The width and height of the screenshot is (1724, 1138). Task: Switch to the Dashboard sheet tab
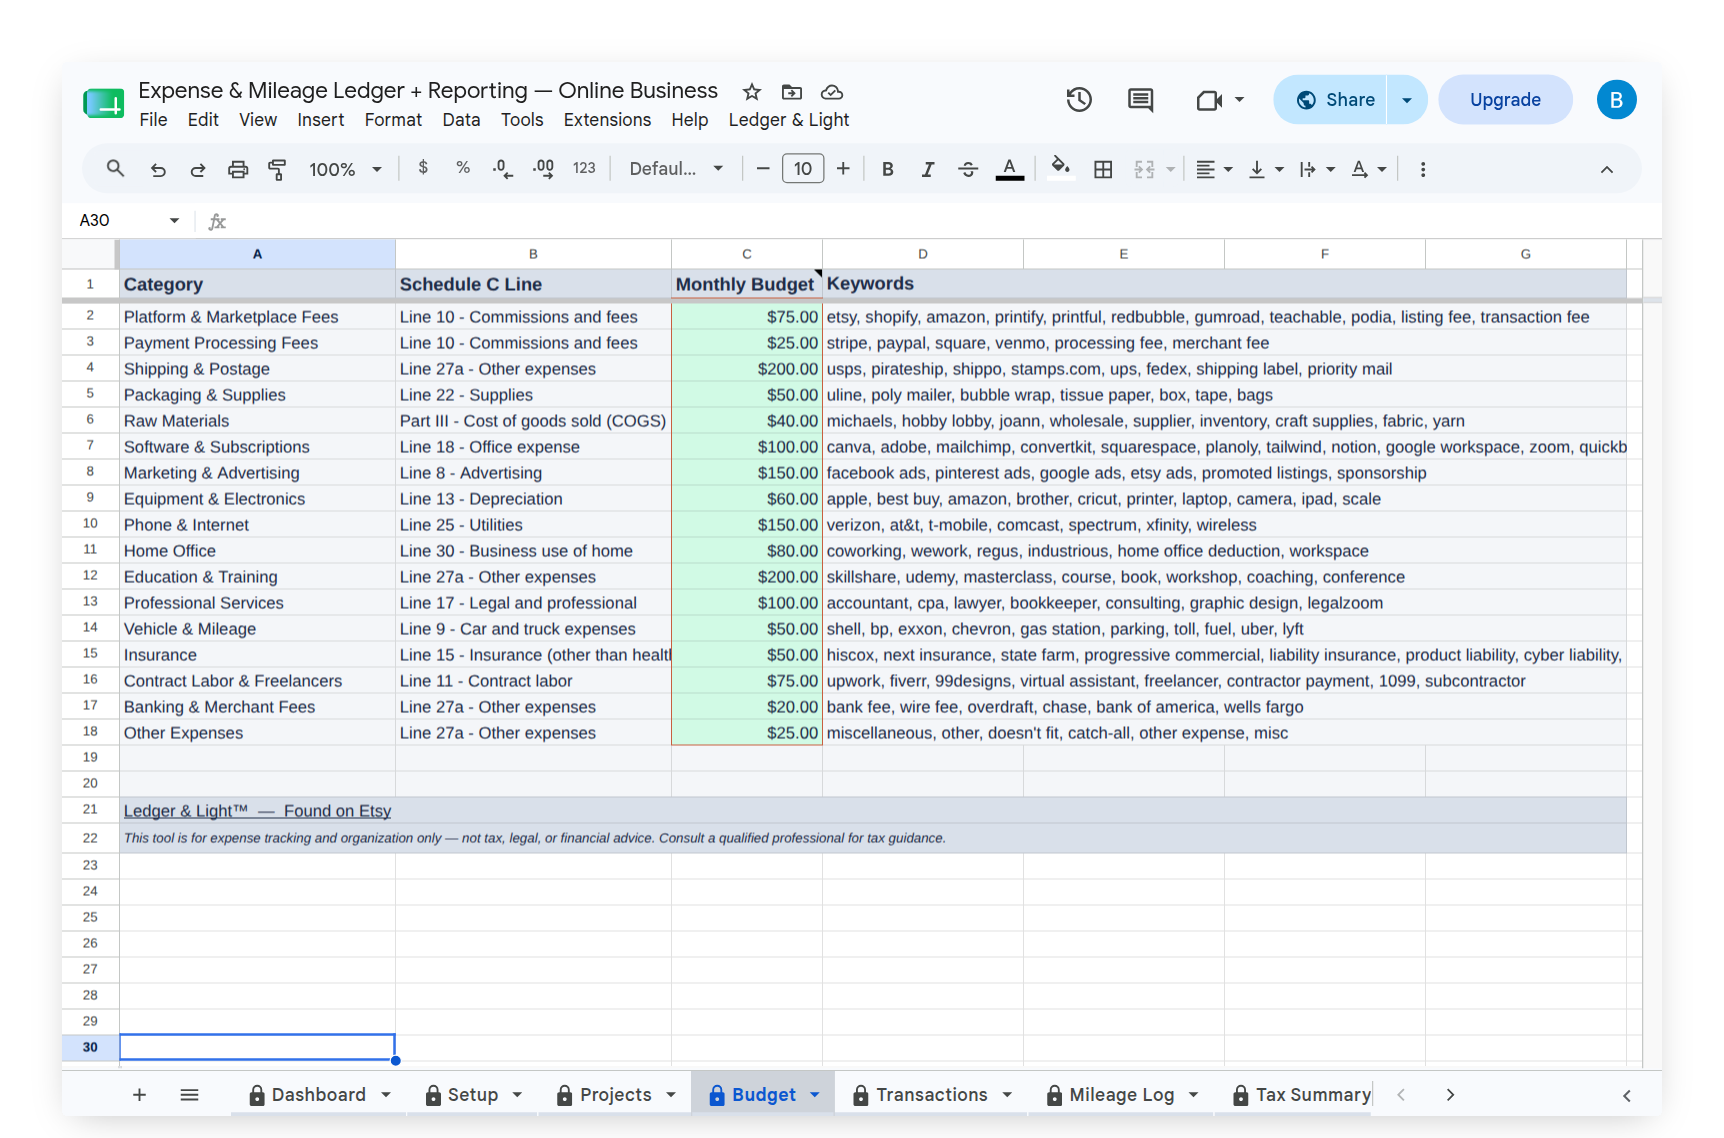tap(319, 1095)
